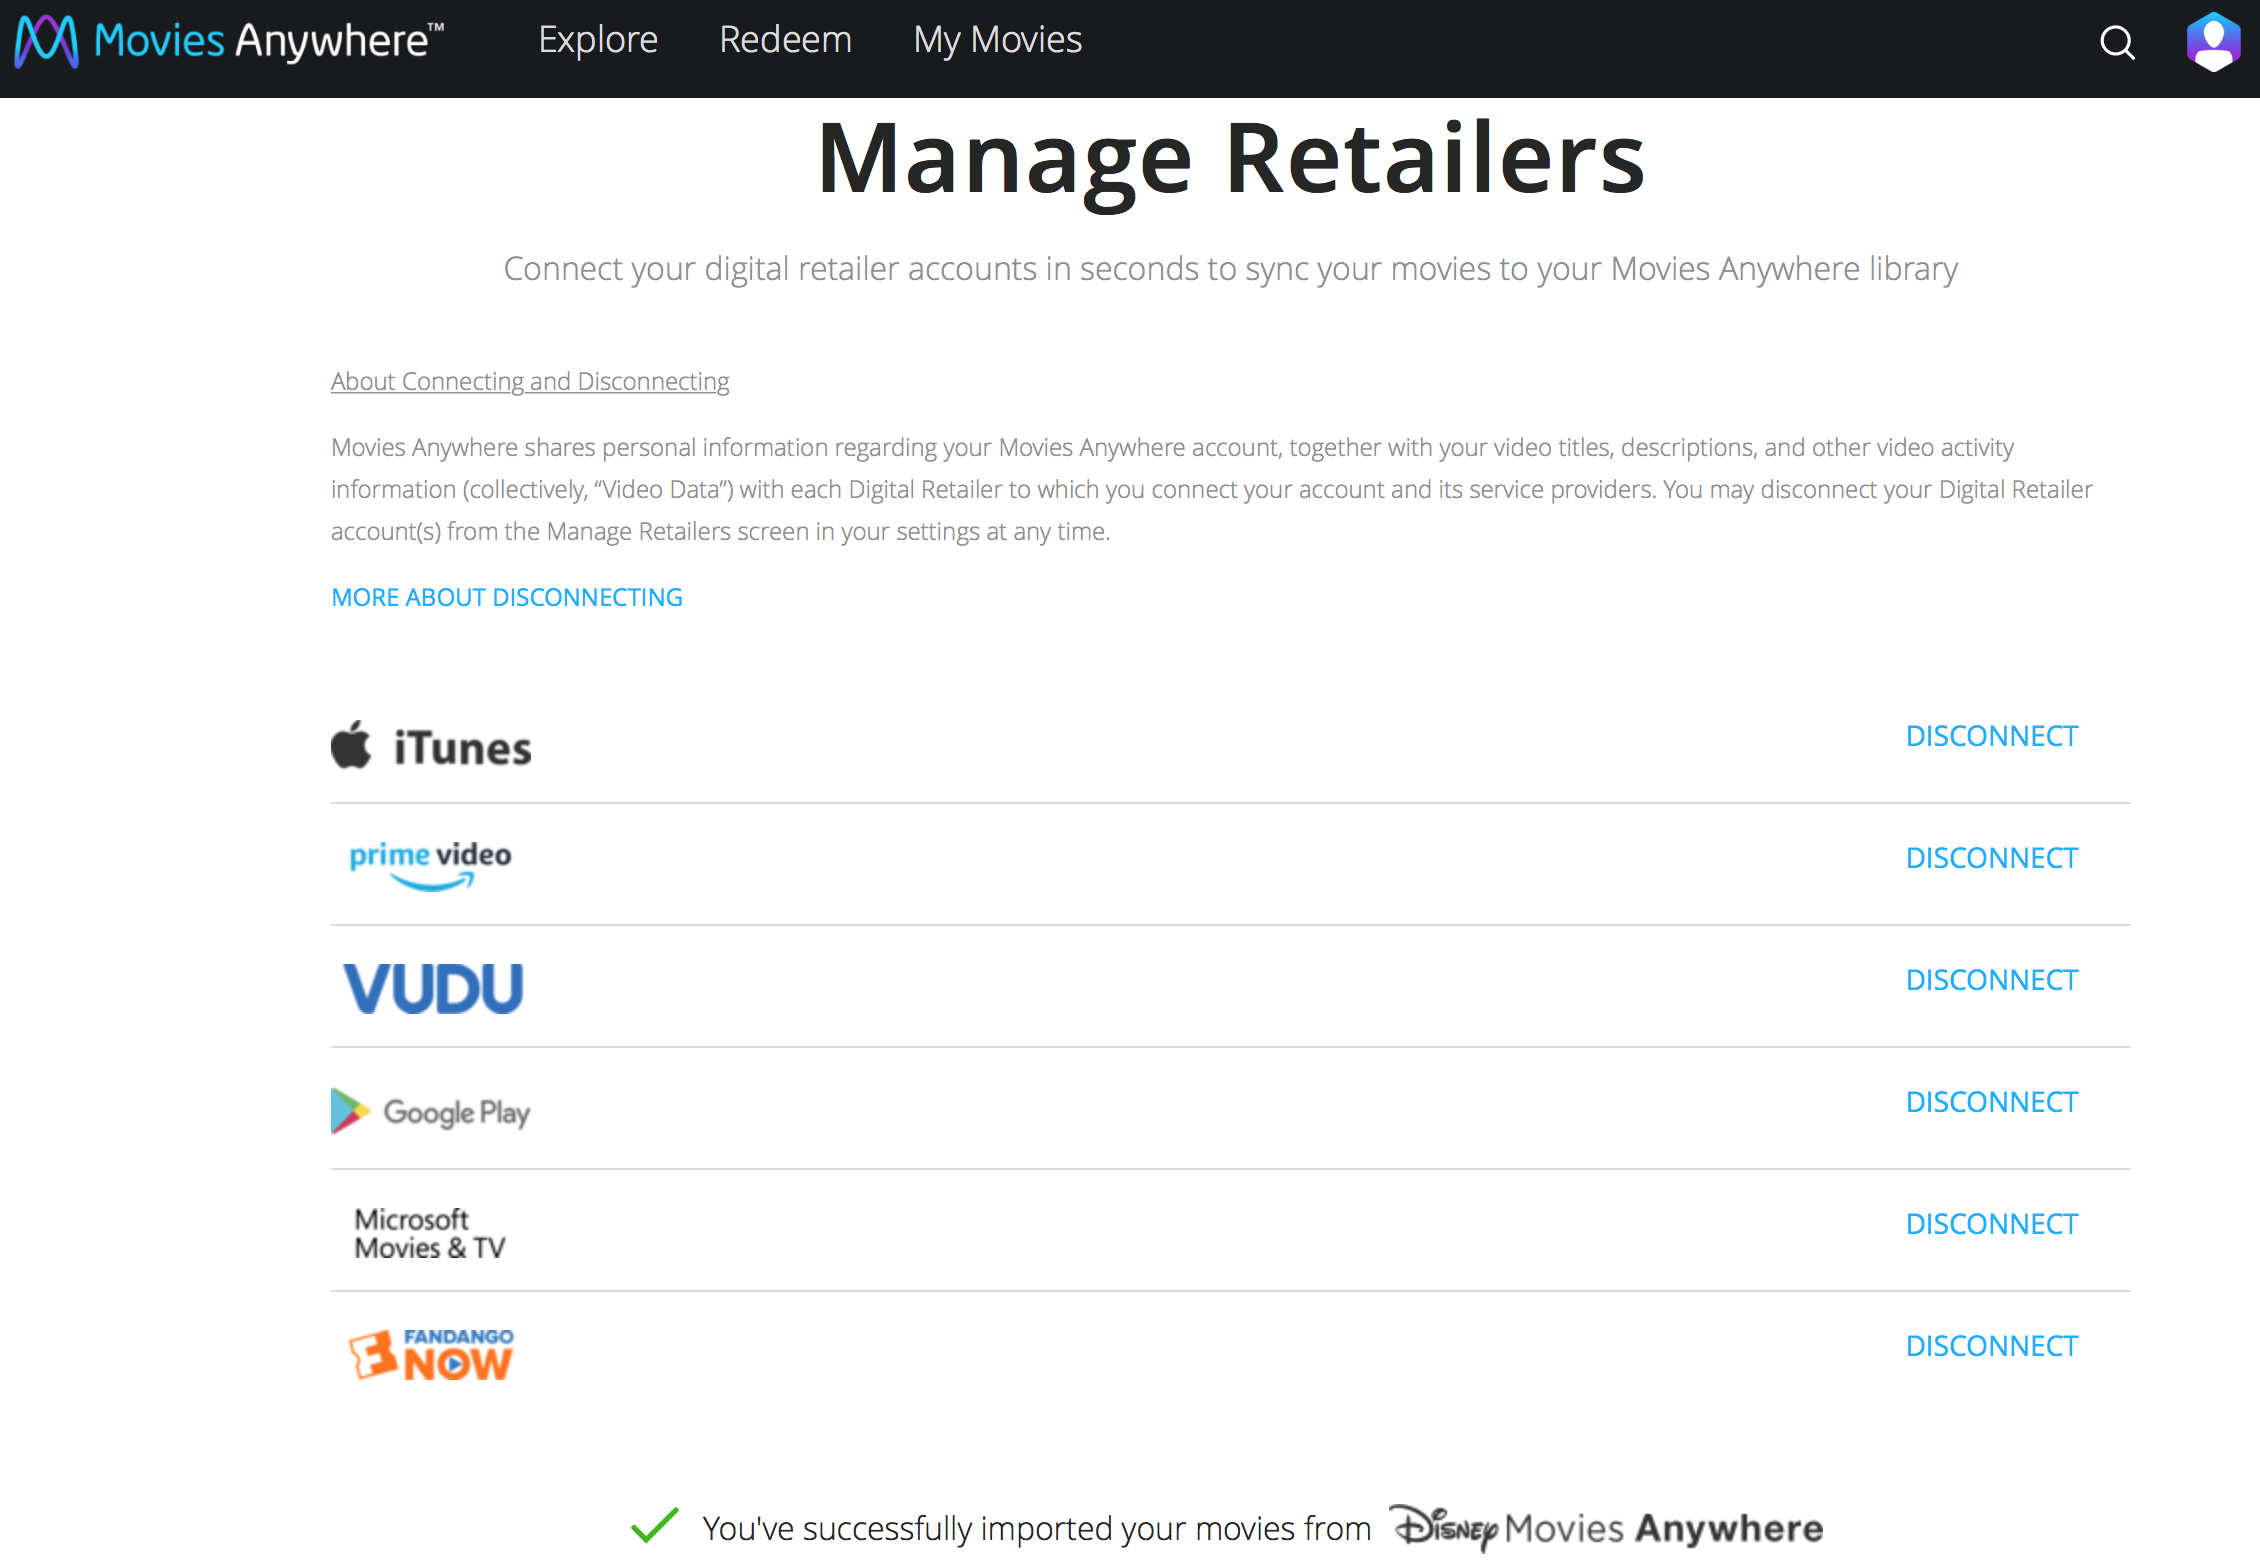Viewport: 2260px width, 1564px height.
Task: Disconnect the VUDU account
Action: (1991, 980)
